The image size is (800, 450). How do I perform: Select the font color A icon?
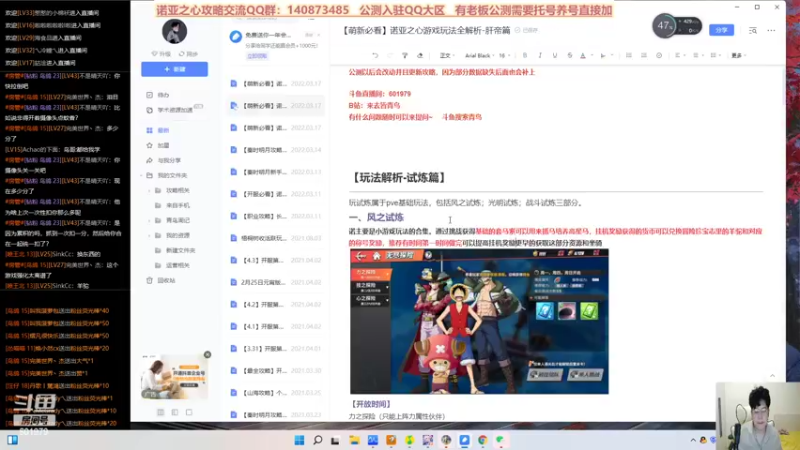click(583, 55)
